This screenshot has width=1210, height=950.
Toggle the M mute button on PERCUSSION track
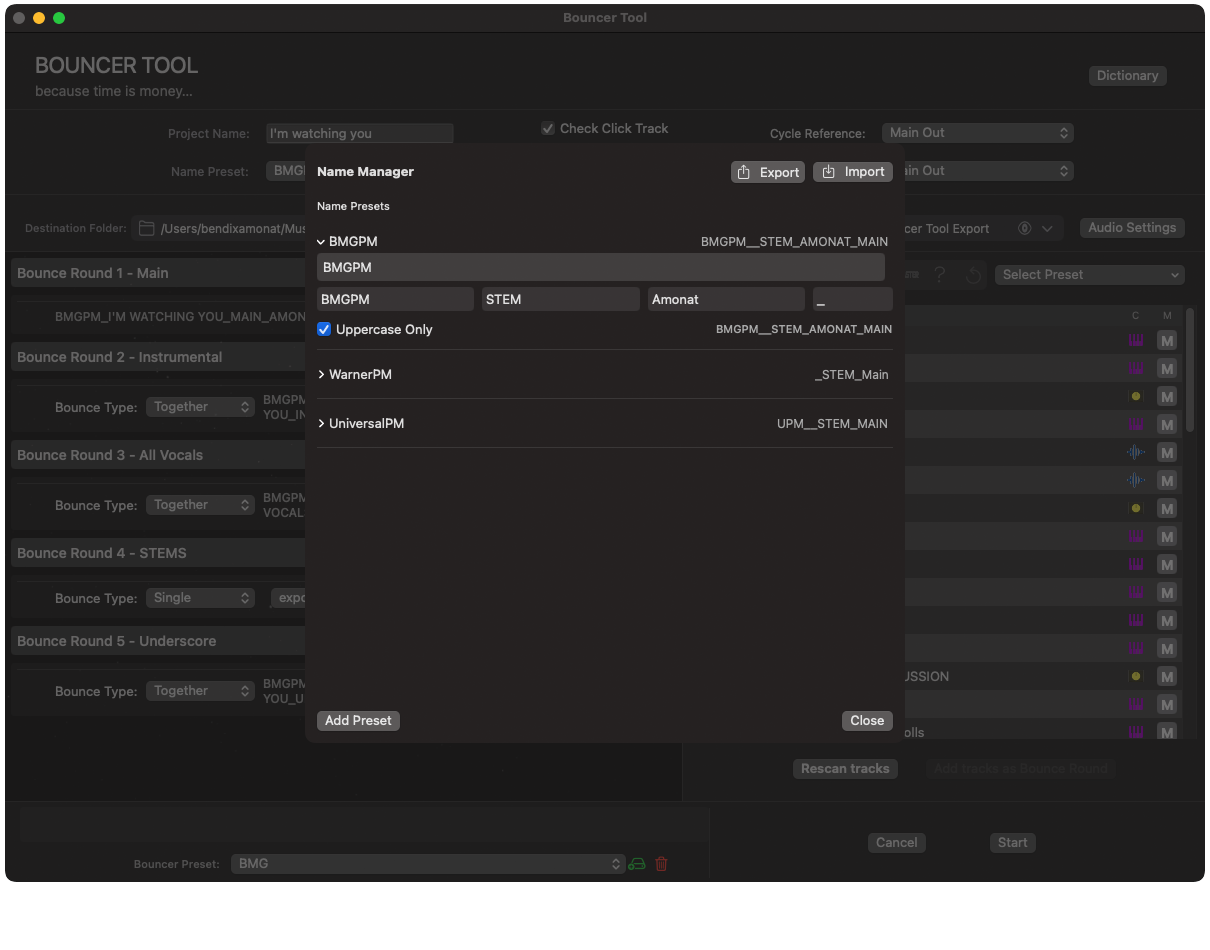1166,677
